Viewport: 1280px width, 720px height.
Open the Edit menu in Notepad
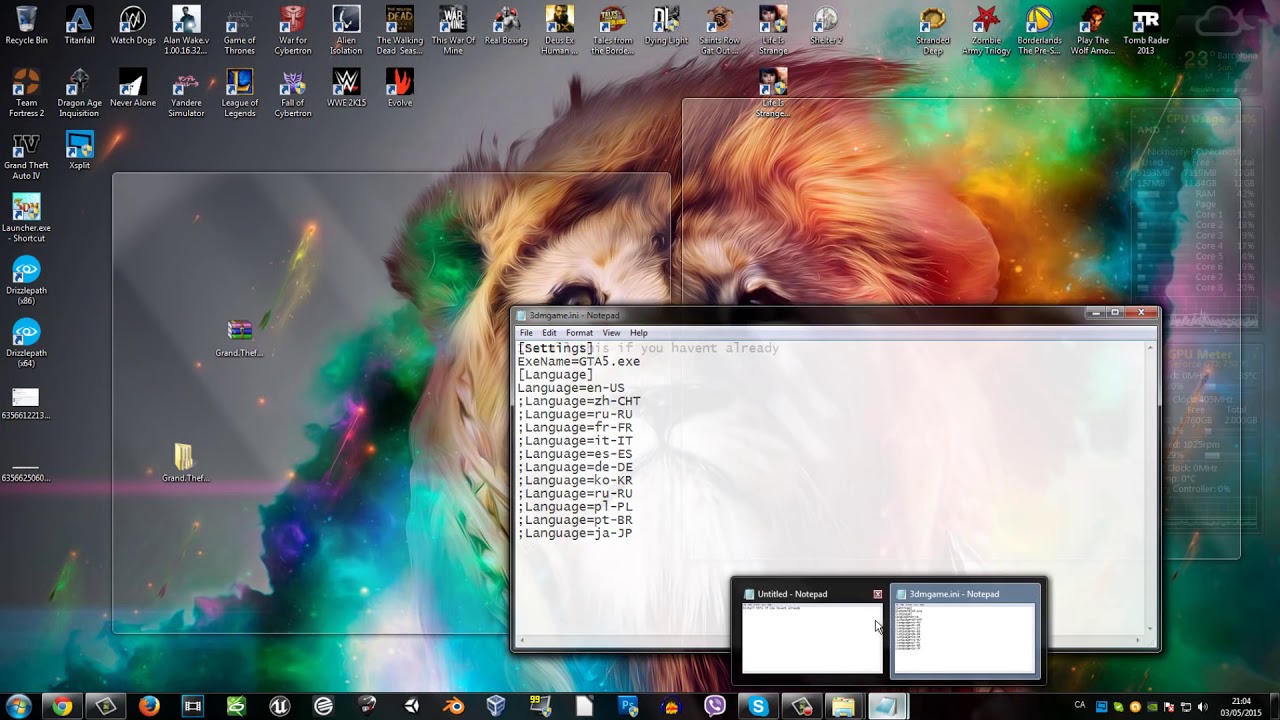pyautogui.click(x=549, y=333)
